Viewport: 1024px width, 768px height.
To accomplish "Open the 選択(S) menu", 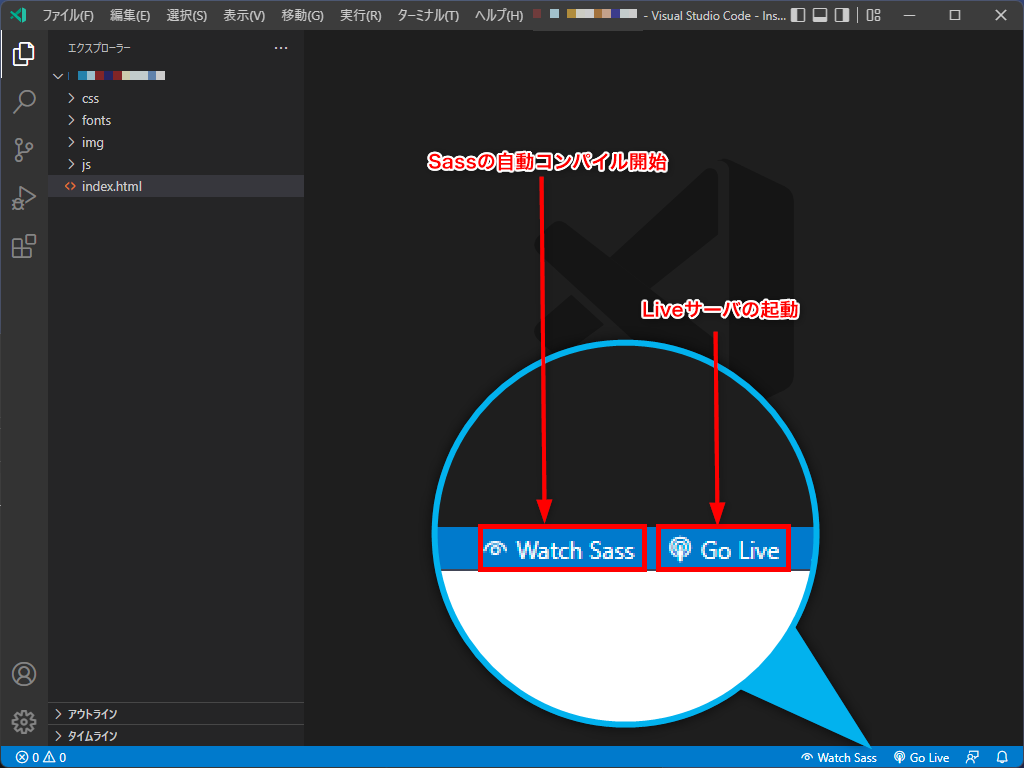I will click(x=187, y=15).
